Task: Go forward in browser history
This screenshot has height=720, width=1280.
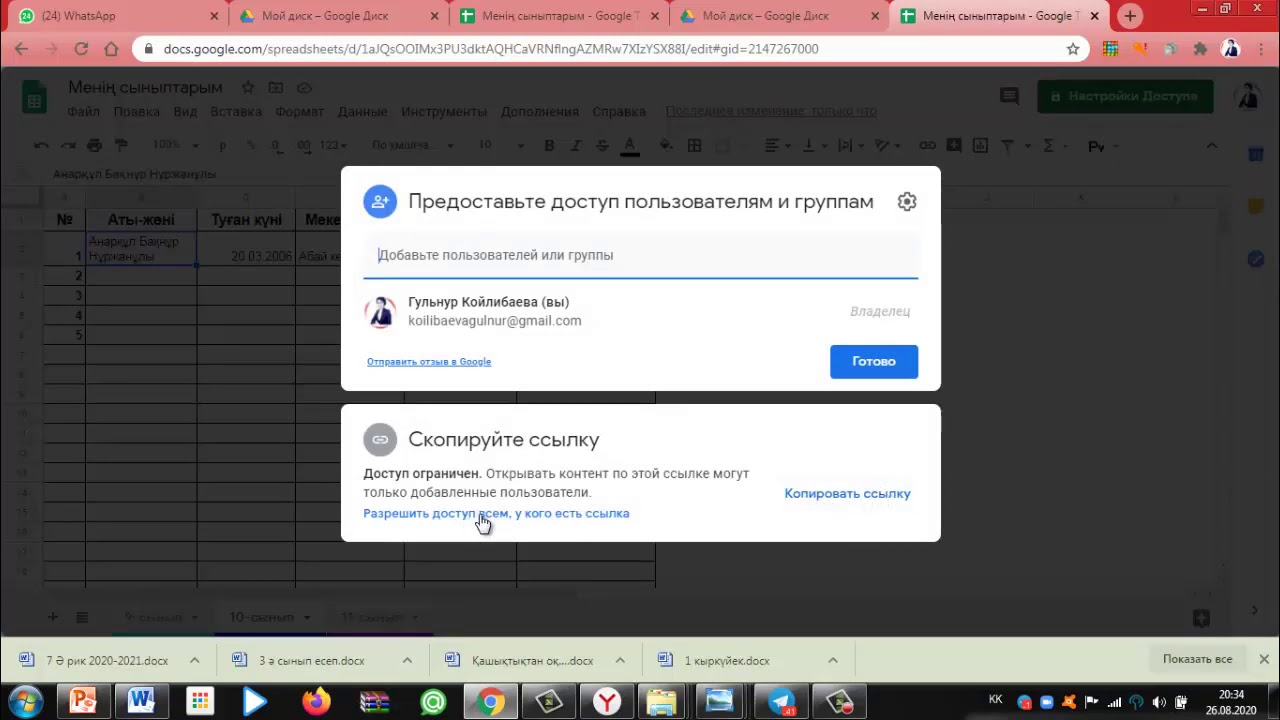Action: tap(52, 48)
